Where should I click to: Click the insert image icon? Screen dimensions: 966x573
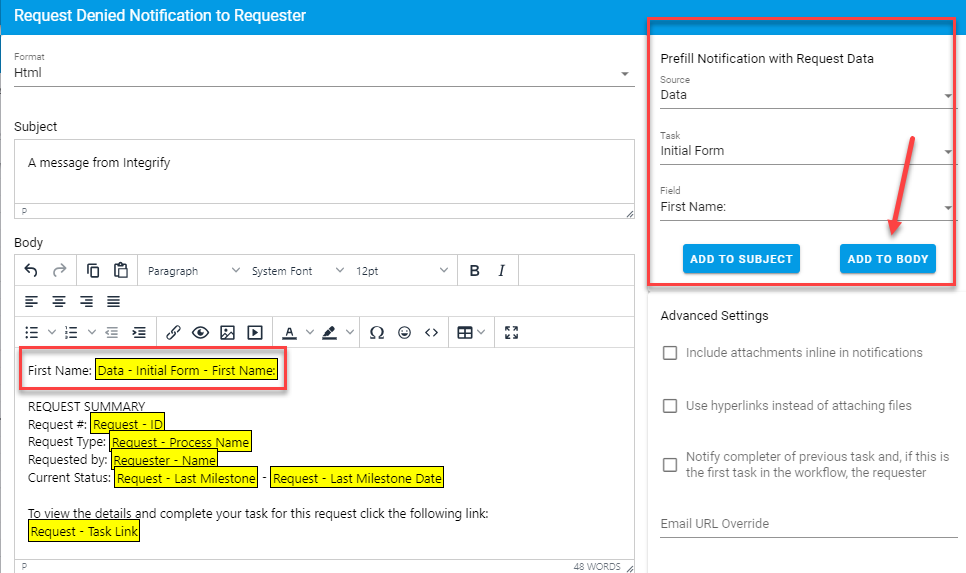[x=228, y=333]
